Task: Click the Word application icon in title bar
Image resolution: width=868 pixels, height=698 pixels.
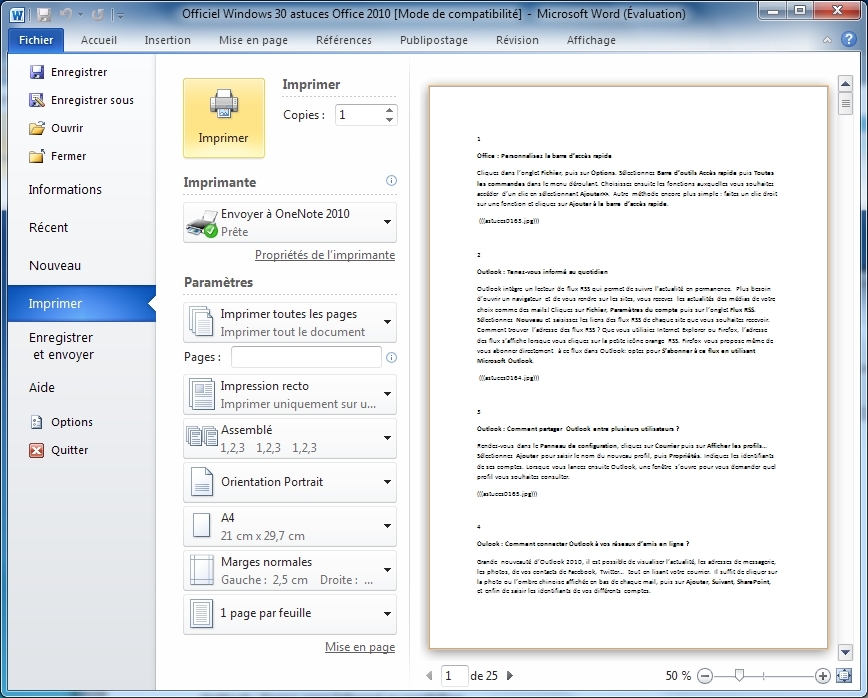Action: [x=18, y=14]
